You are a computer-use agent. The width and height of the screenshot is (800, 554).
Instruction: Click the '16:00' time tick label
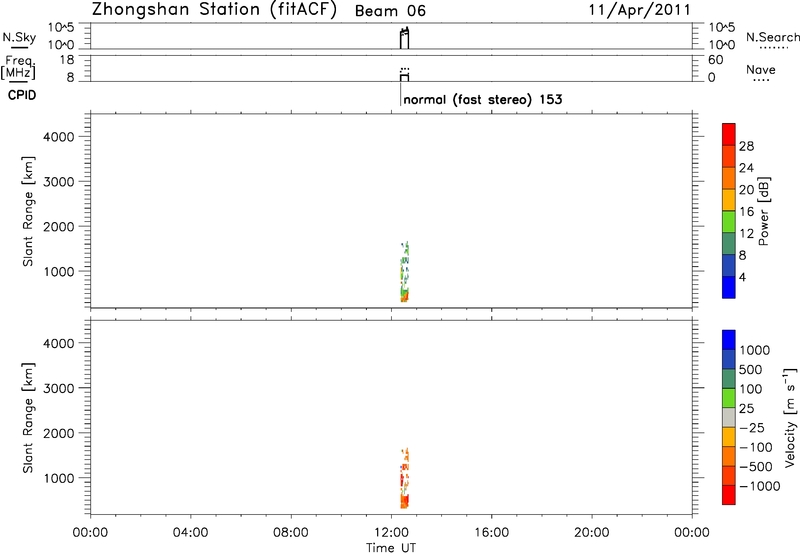coord(491,533)
